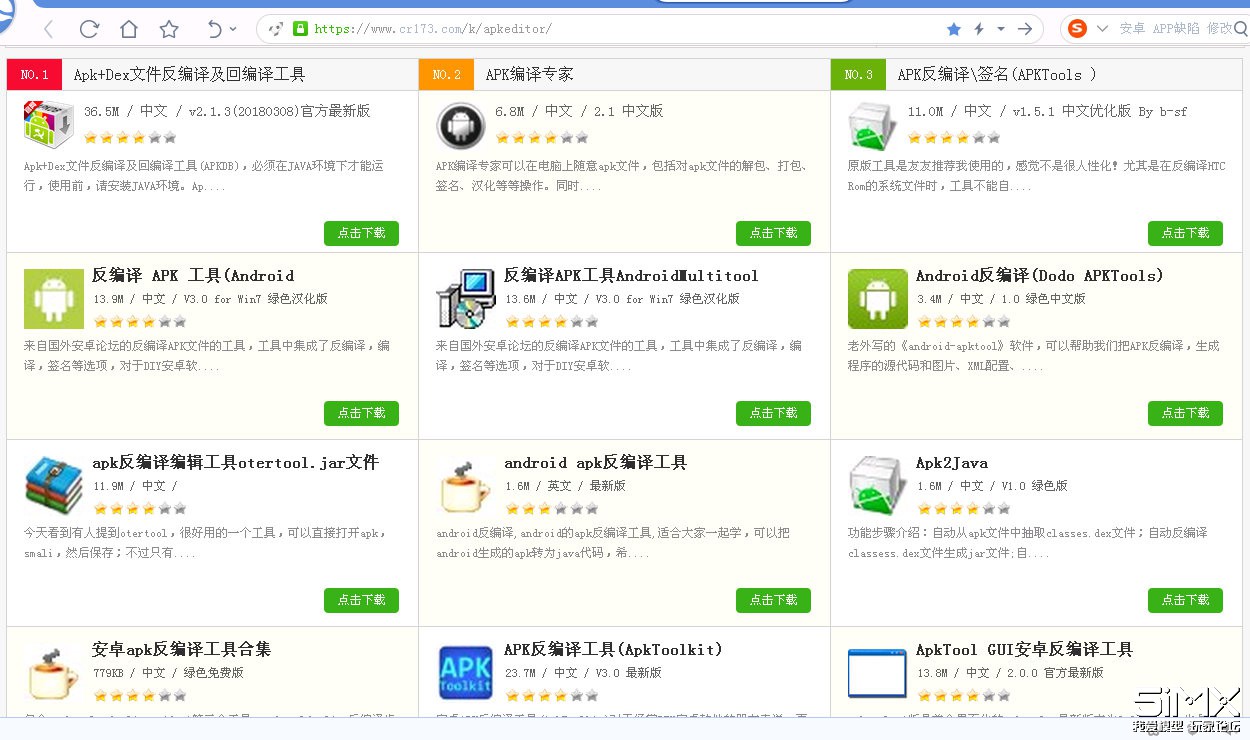
Task: Open the 反编译 APK 工具(Android title
Action: pos(193,276)
